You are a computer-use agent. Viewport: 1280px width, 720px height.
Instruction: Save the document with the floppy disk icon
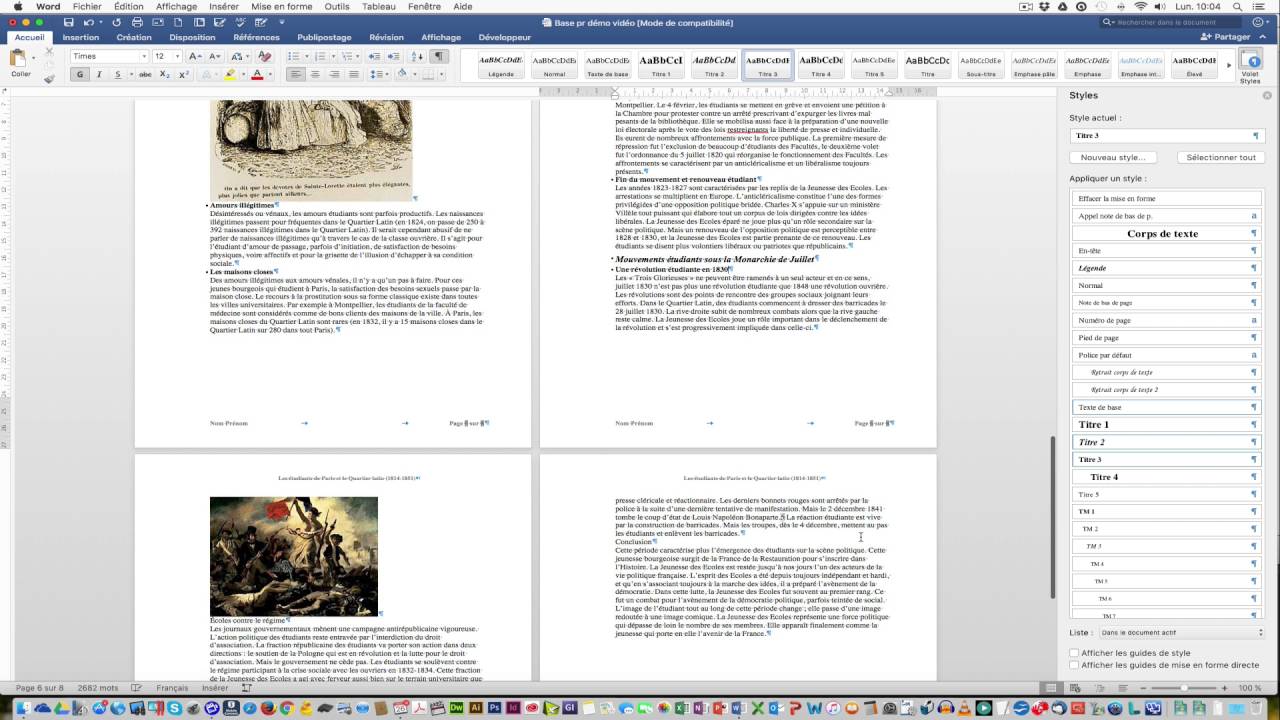click(x=68, y=22)
